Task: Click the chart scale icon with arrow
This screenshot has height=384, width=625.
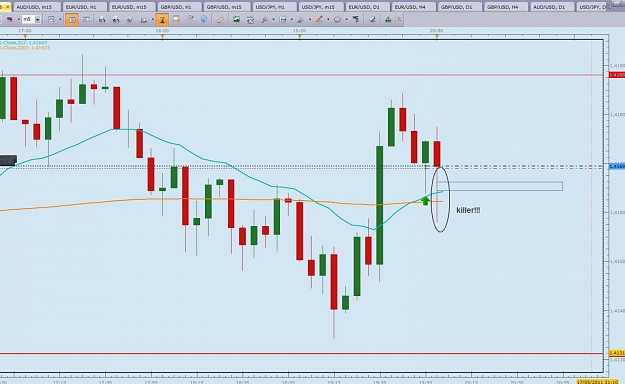Action: click(x=144, y=19)
